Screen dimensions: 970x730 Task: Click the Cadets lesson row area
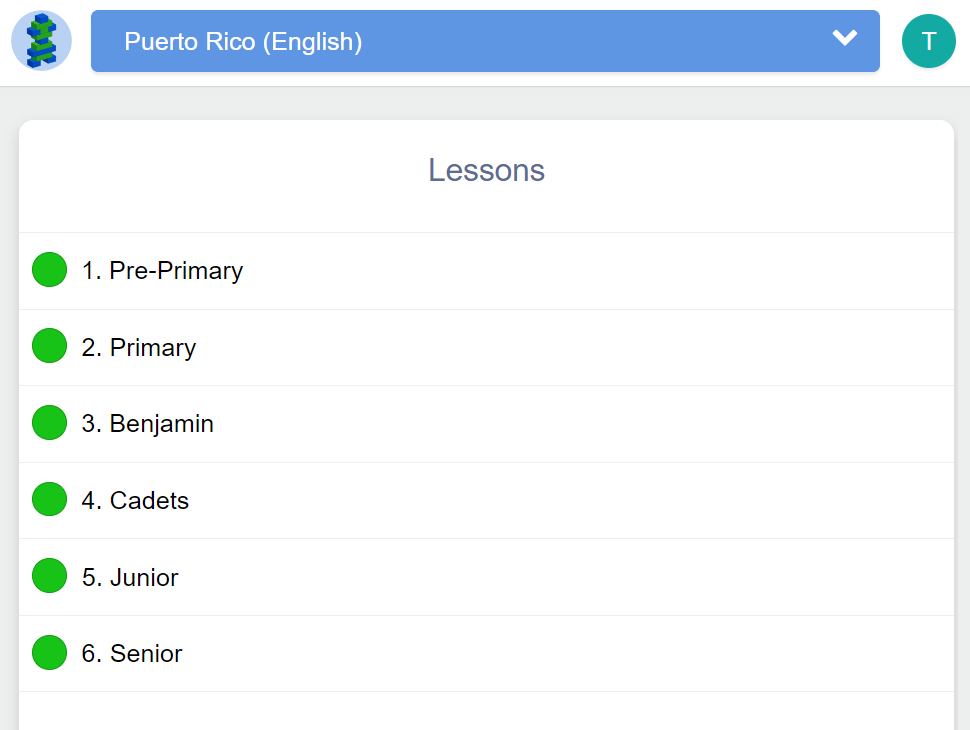486,500
